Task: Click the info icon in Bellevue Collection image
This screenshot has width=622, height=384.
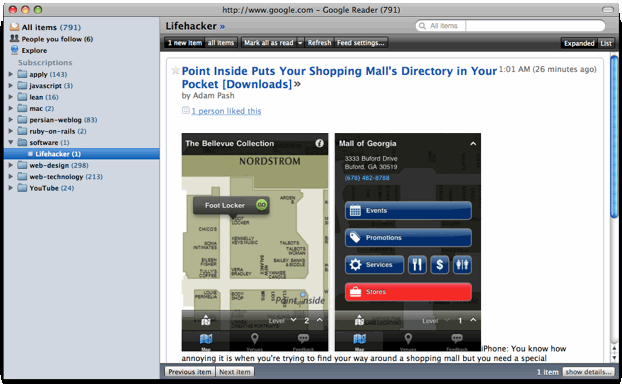Action: pos(319,143)
